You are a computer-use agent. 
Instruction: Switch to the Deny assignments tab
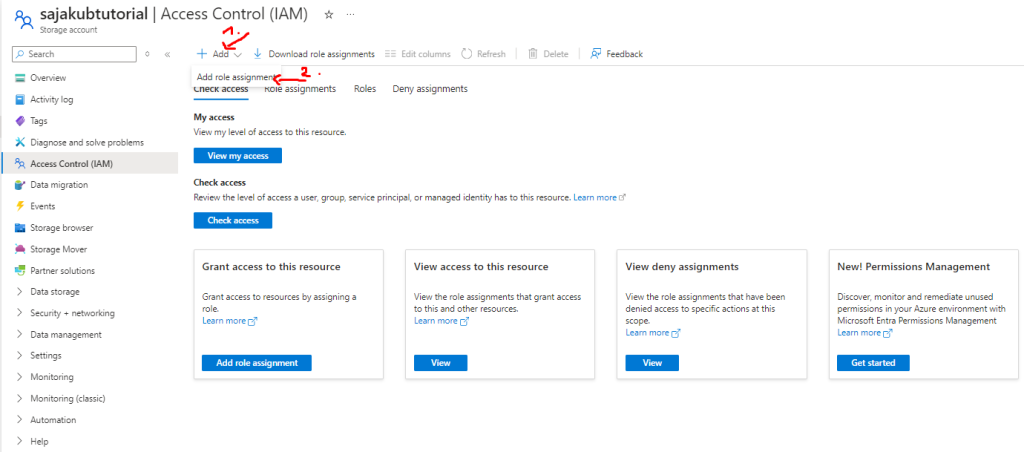pyautogui.click(x=430, y=89)
